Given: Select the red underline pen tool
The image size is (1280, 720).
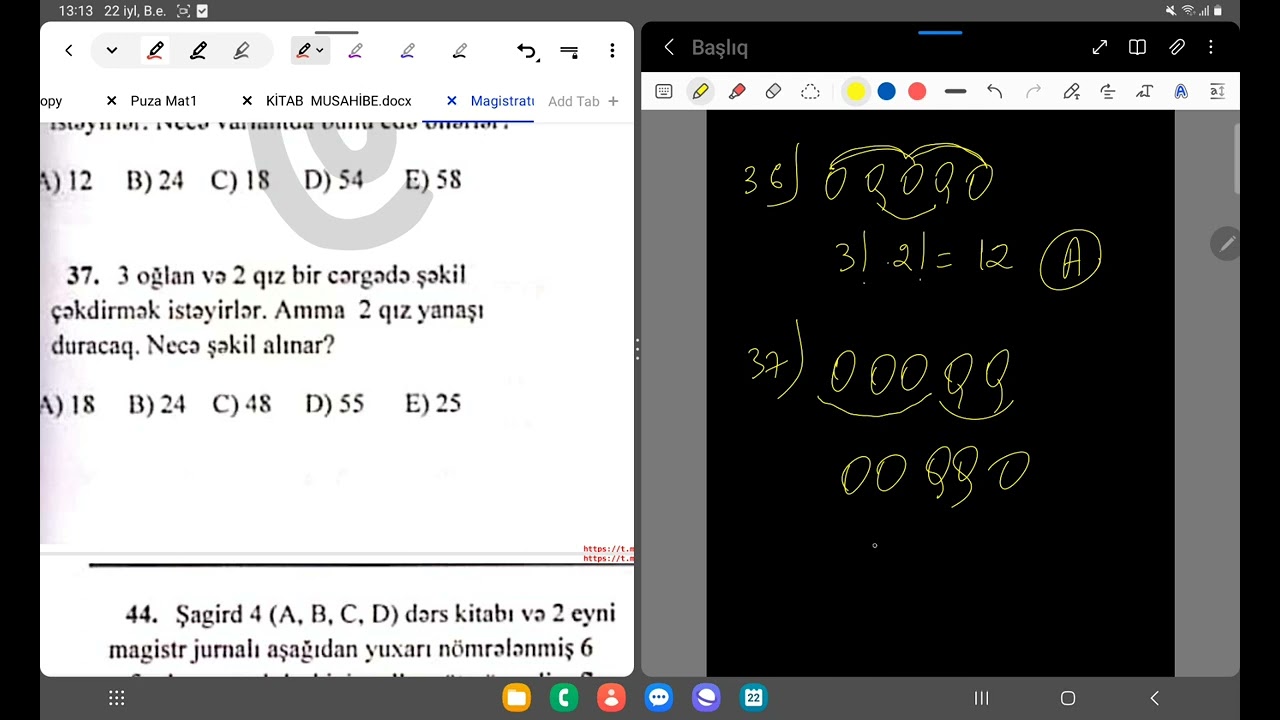Looking at the screenshot, I should [x=155, y=50].
